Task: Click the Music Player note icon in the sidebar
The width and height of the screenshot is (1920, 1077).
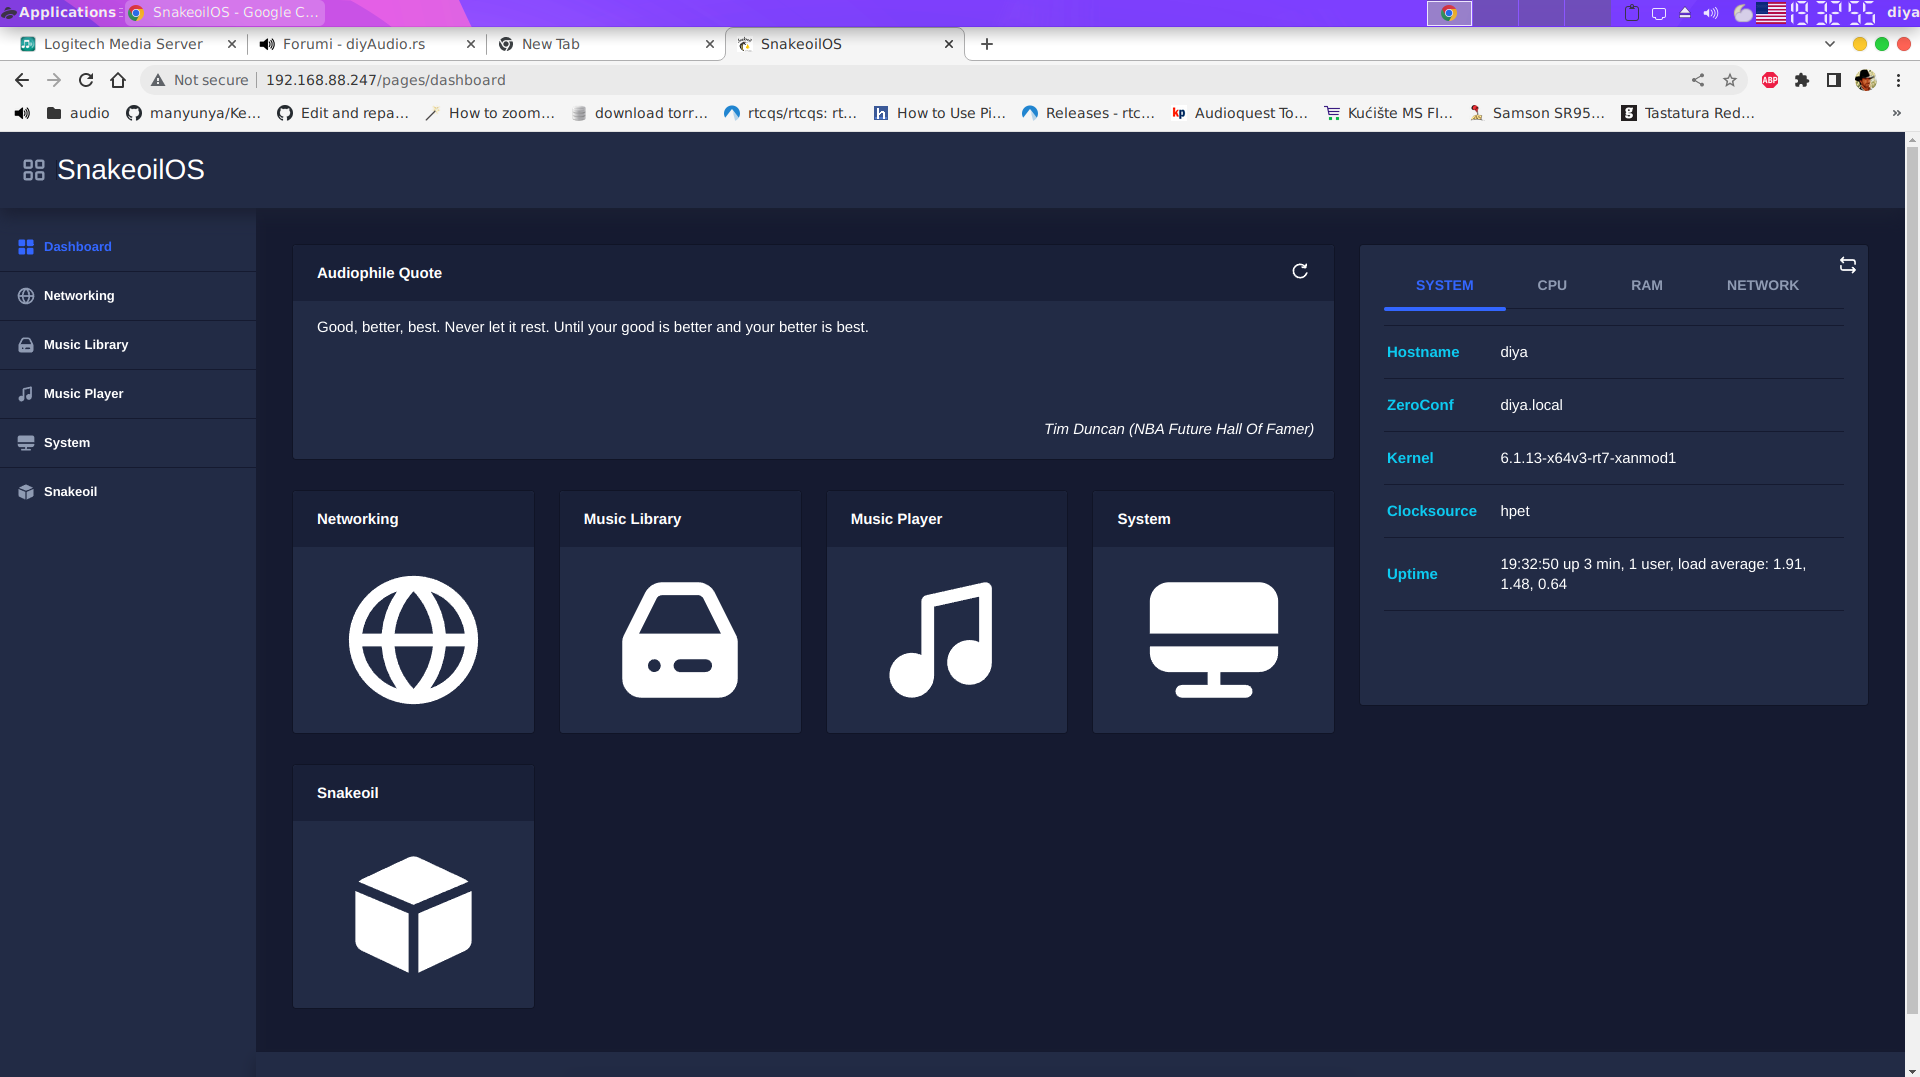Action: (26, 394)
